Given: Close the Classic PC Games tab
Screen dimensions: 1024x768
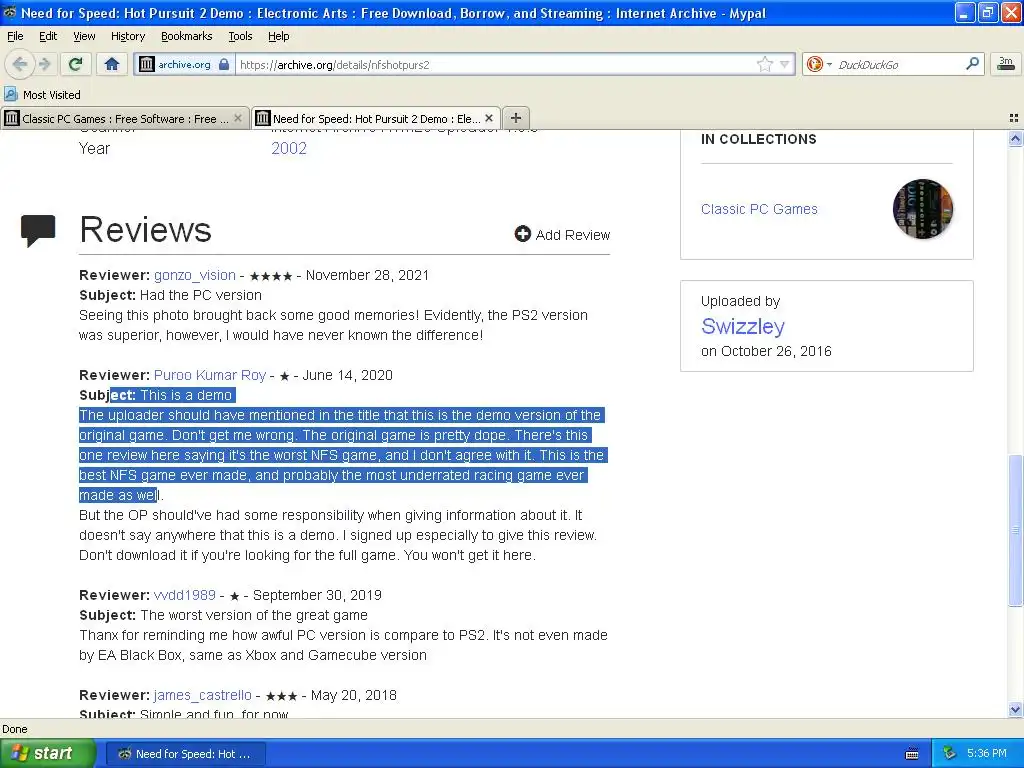Looking at the screenshot, I should pos(238,118).
